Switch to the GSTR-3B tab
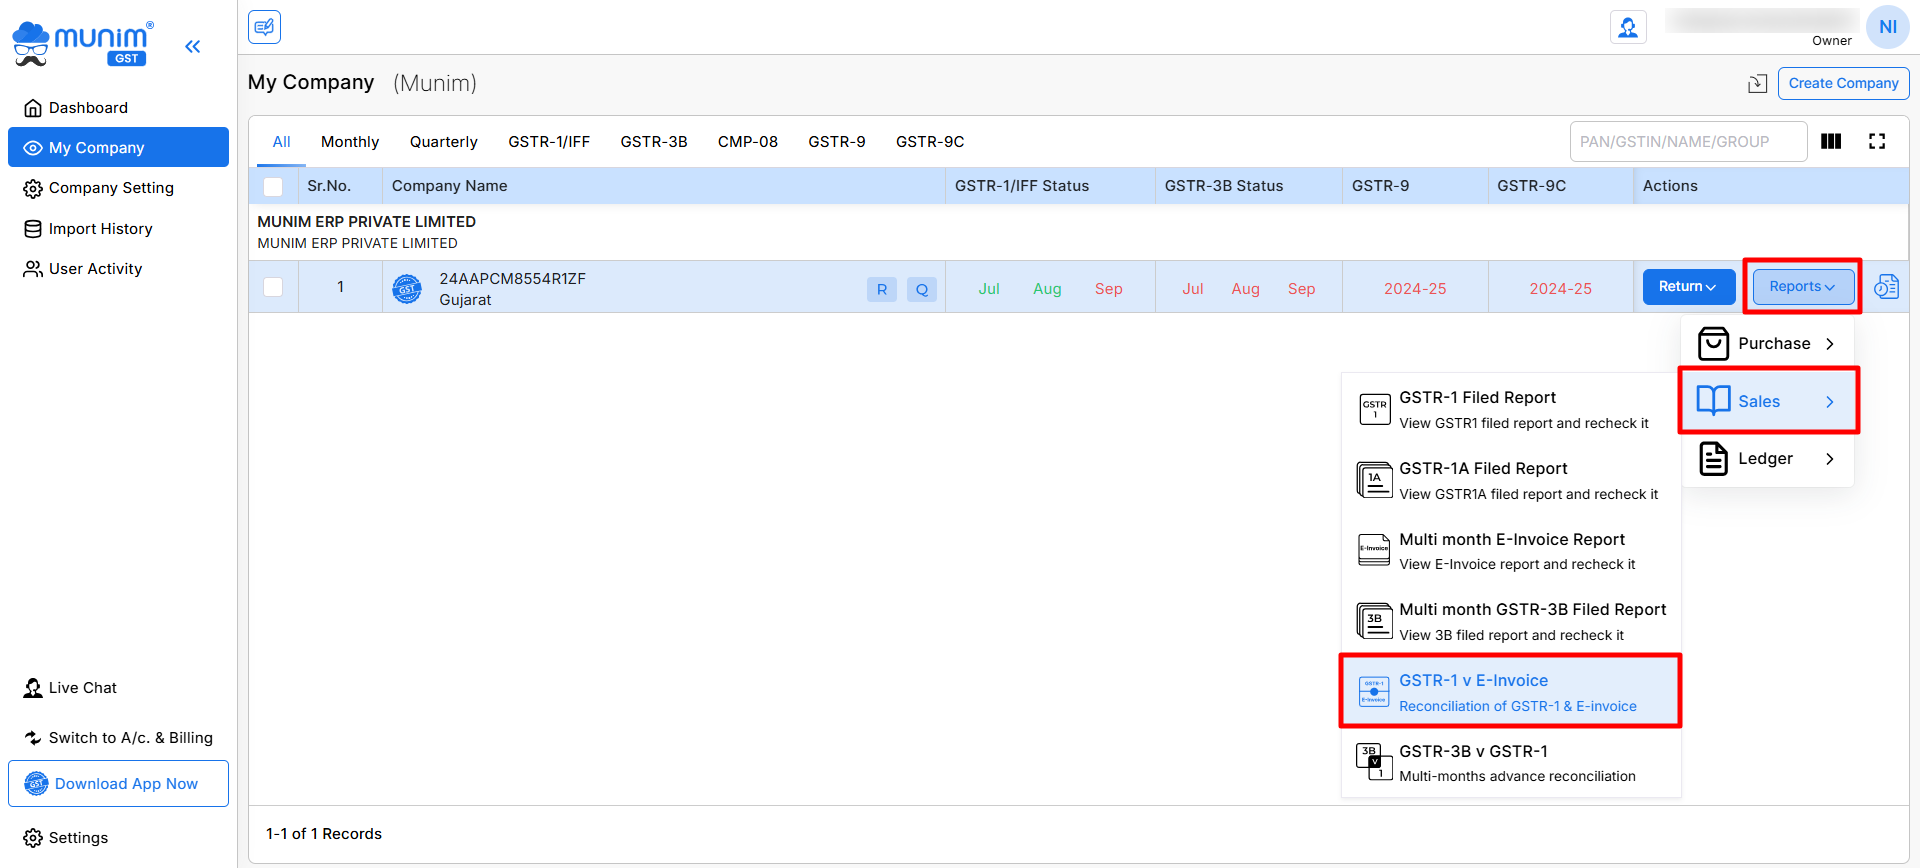 point(654,142)
